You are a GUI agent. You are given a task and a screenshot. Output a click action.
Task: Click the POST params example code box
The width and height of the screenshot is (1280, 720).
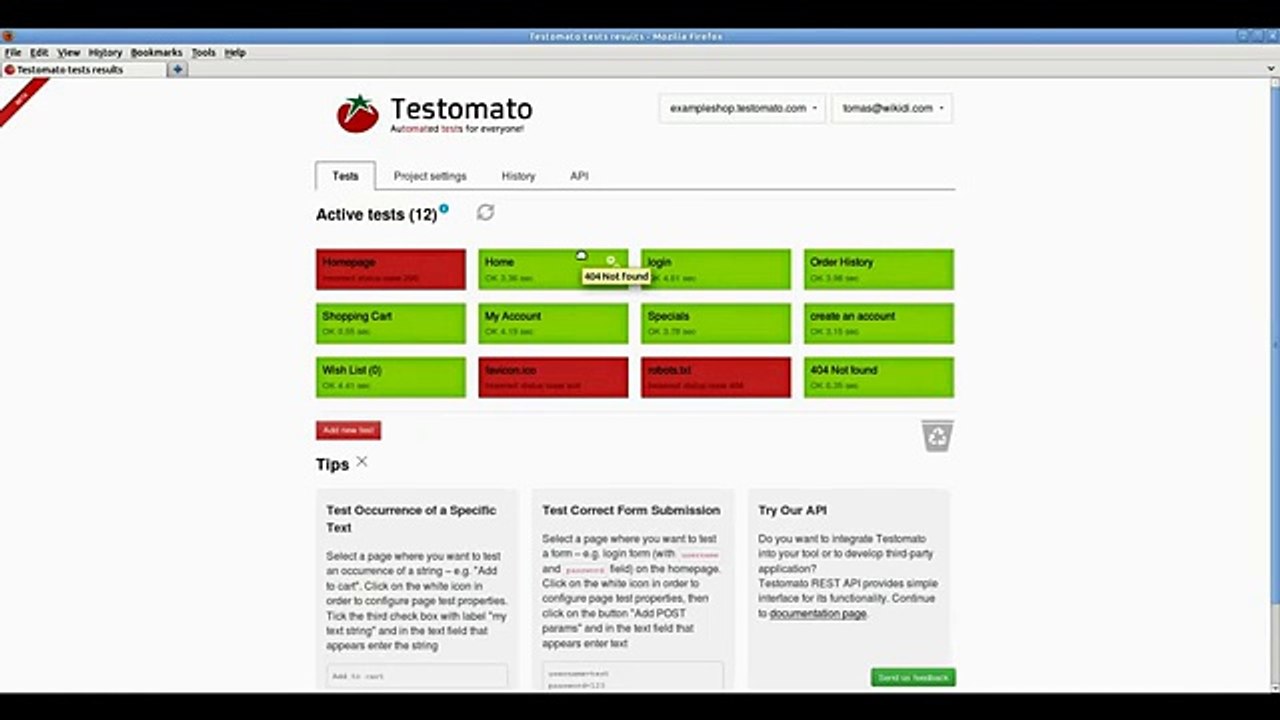pos(633,676)
